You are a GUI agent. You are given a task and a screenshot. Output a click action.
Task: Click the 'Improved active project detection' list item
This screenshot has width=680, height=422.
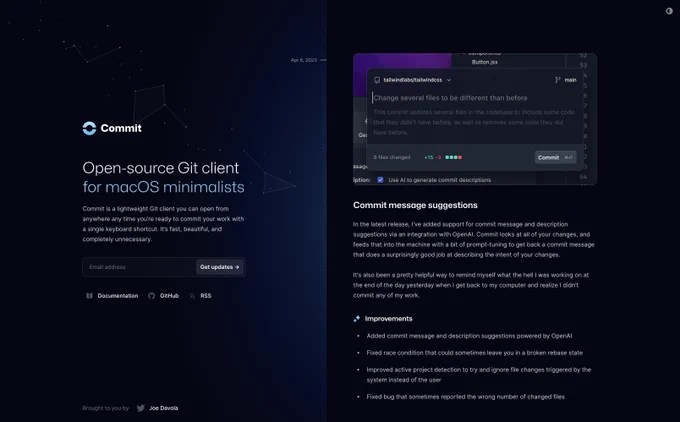pos(479,375)
